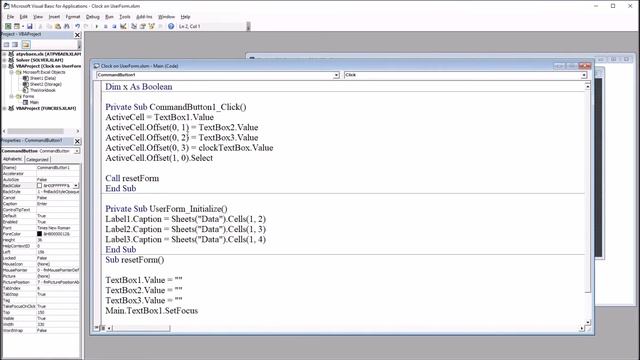Open the Format menu
Image resolution: width=640 pixels, height=360 pixels.
coord(73,17)
